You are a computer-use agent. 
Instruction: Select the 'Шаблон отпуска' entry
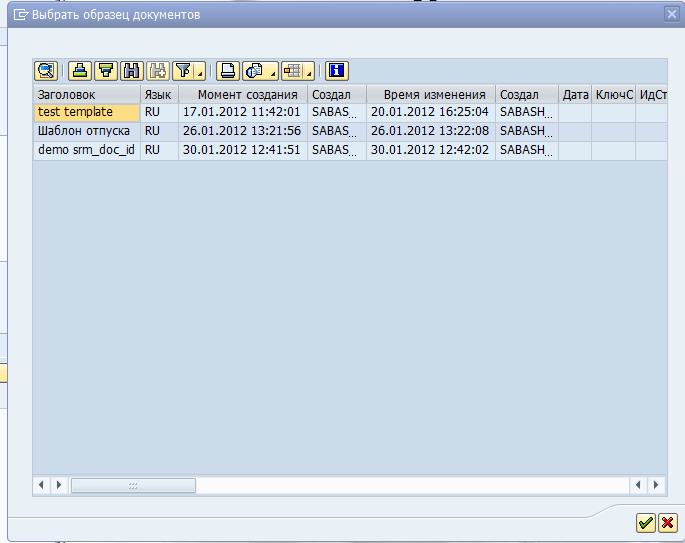point(86,131)
